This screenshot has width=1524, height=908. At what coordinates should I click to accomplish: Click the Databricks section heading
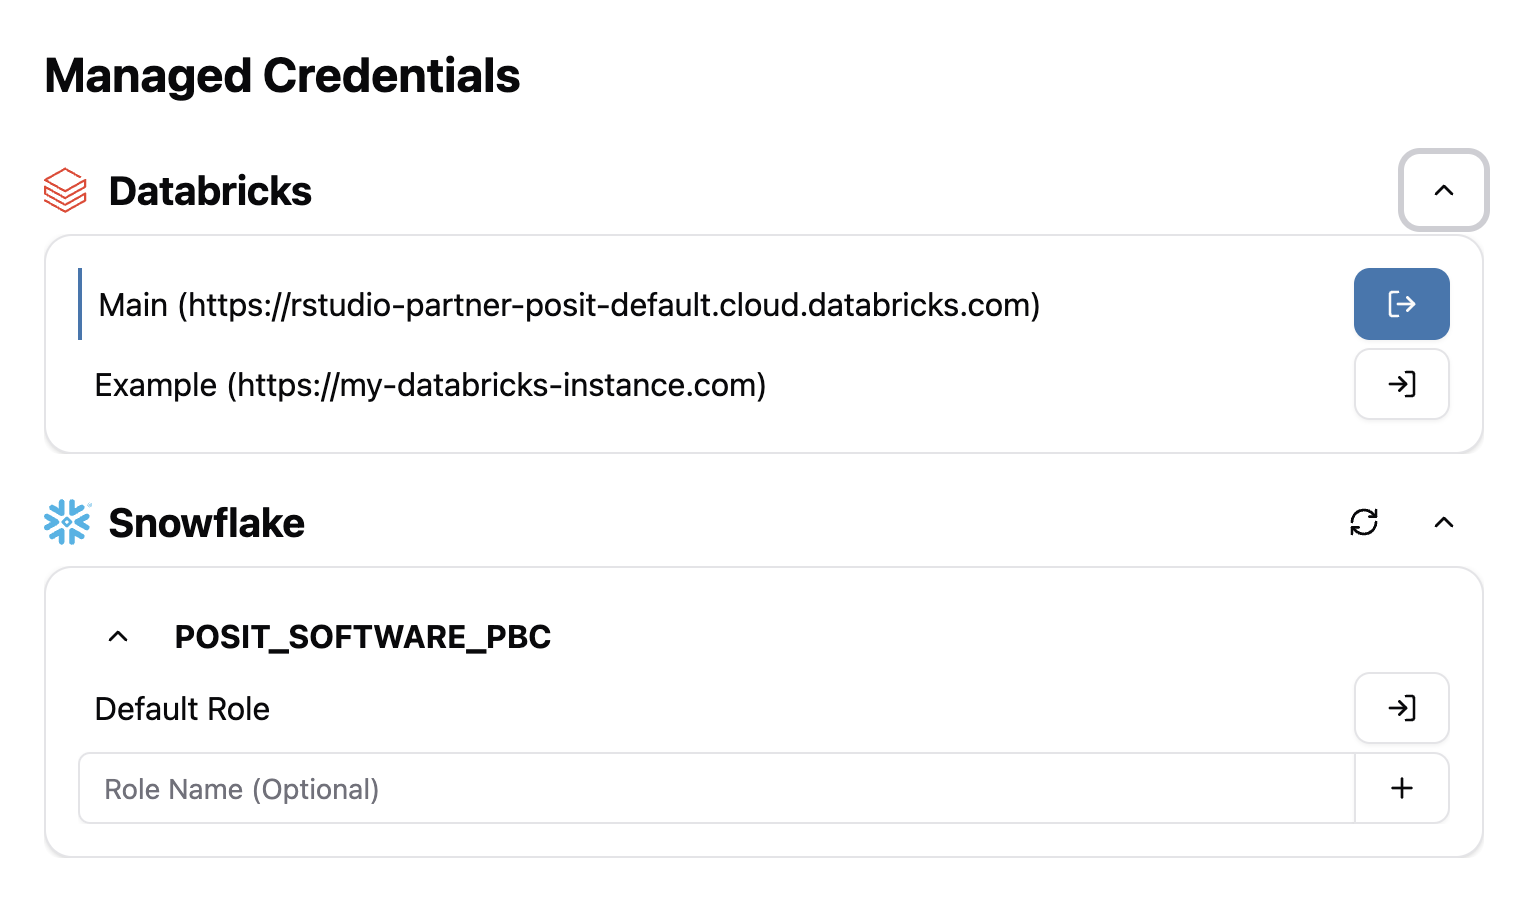pos(210,190)
